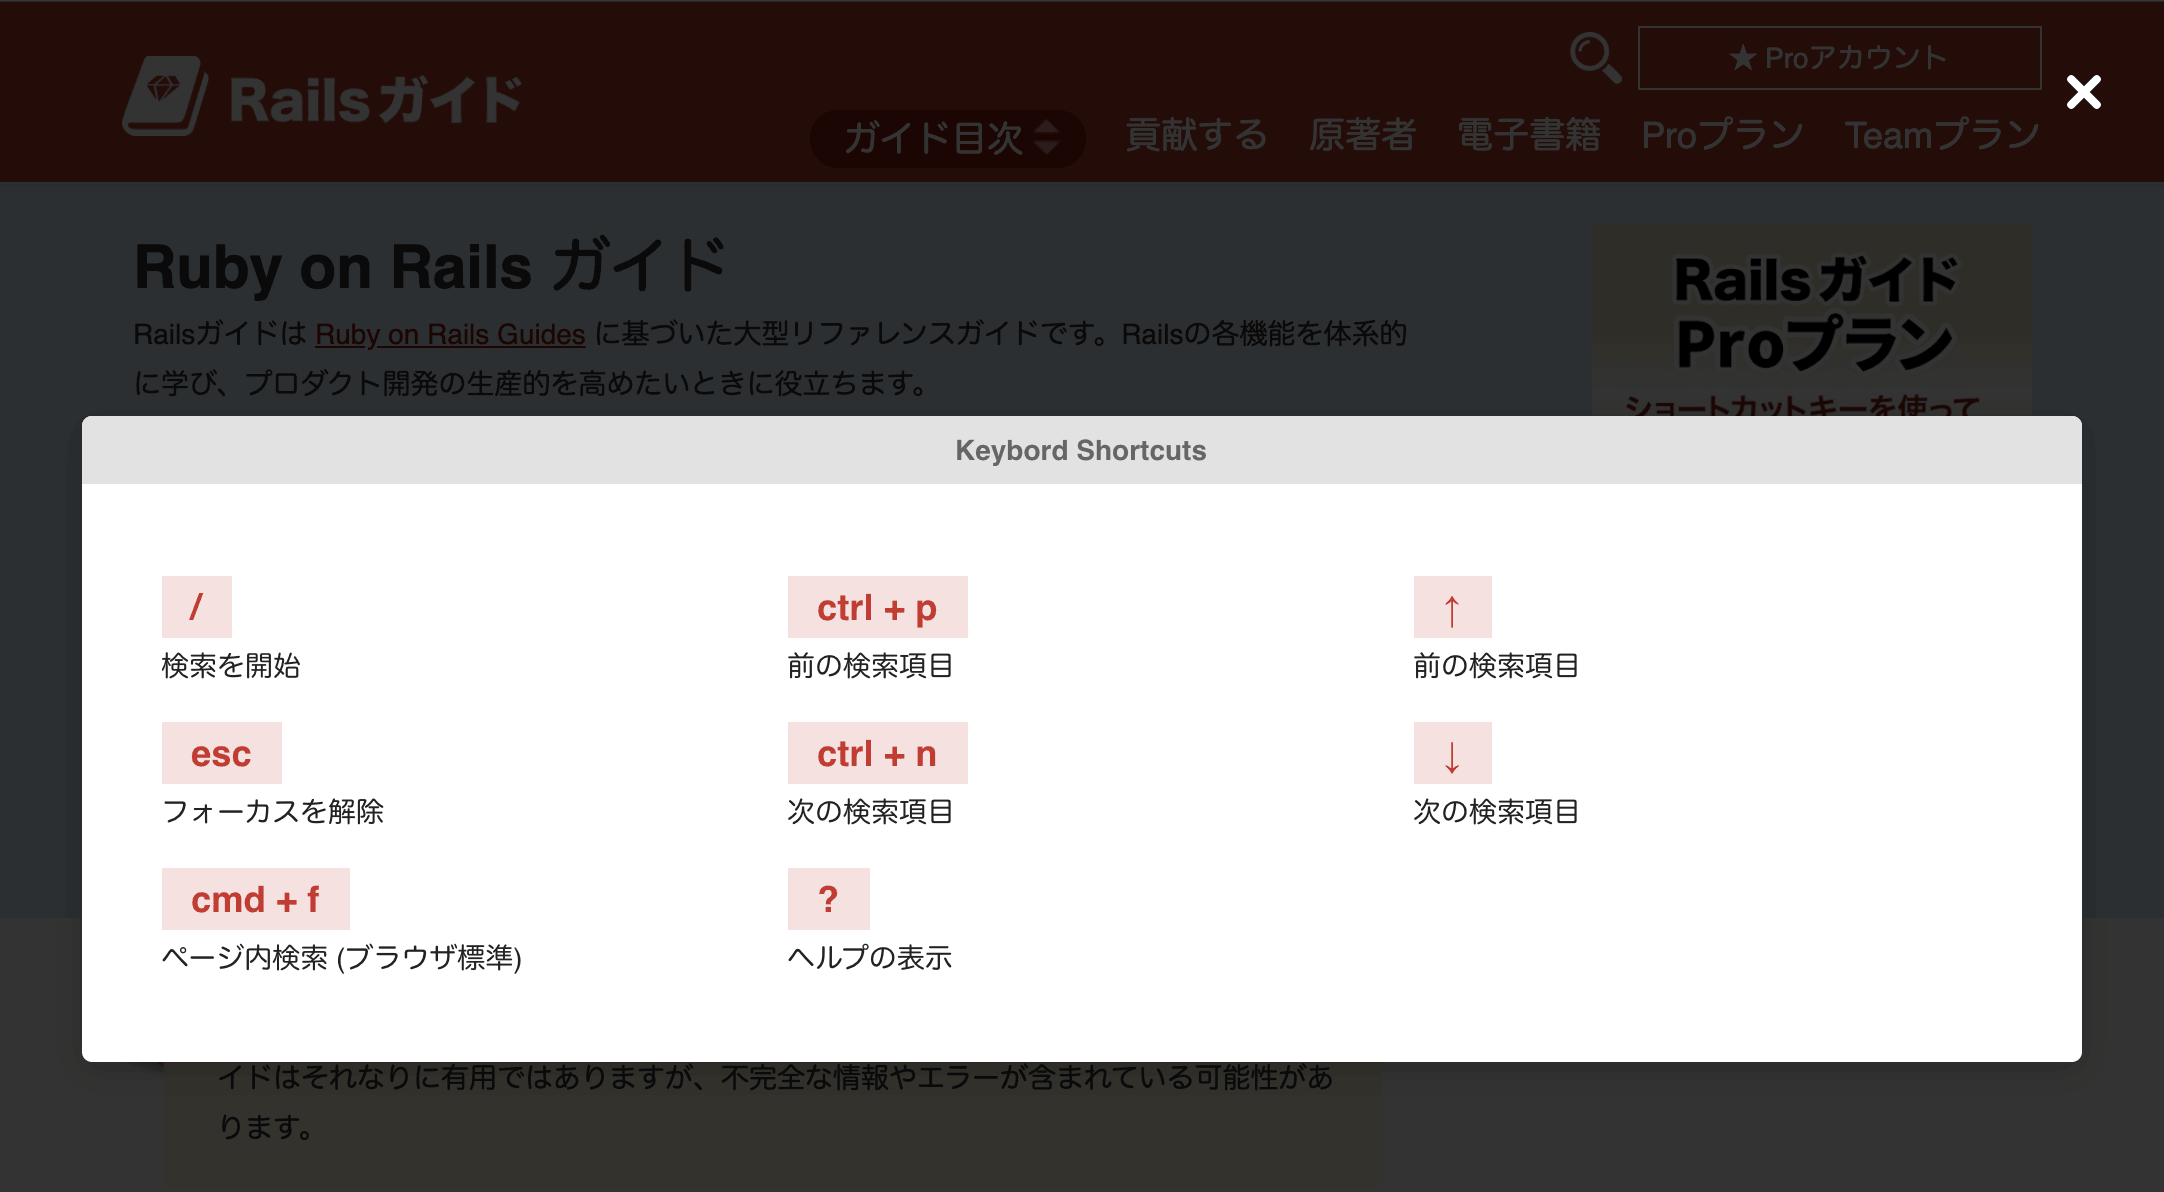
Task: Click 次の検索項目 under ctrl + n
Action: (x=870, y=812)
